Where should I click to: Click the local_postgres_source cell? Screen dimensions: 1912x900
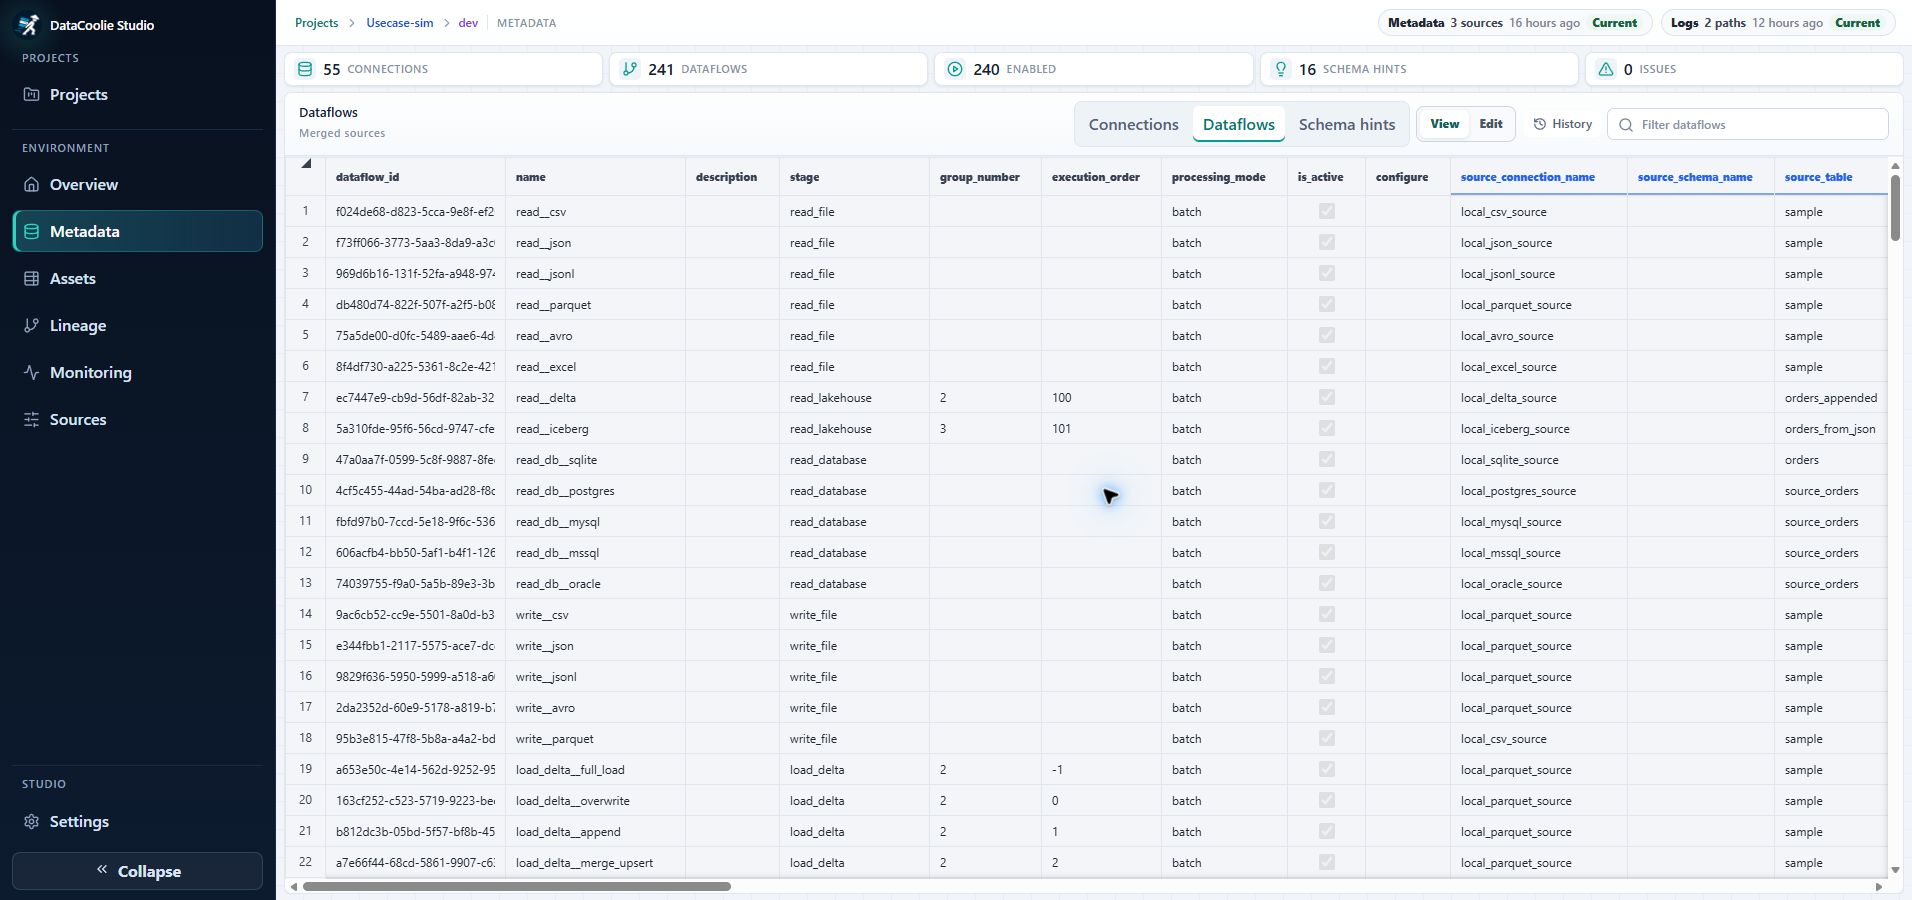[x=1538, y=490]
